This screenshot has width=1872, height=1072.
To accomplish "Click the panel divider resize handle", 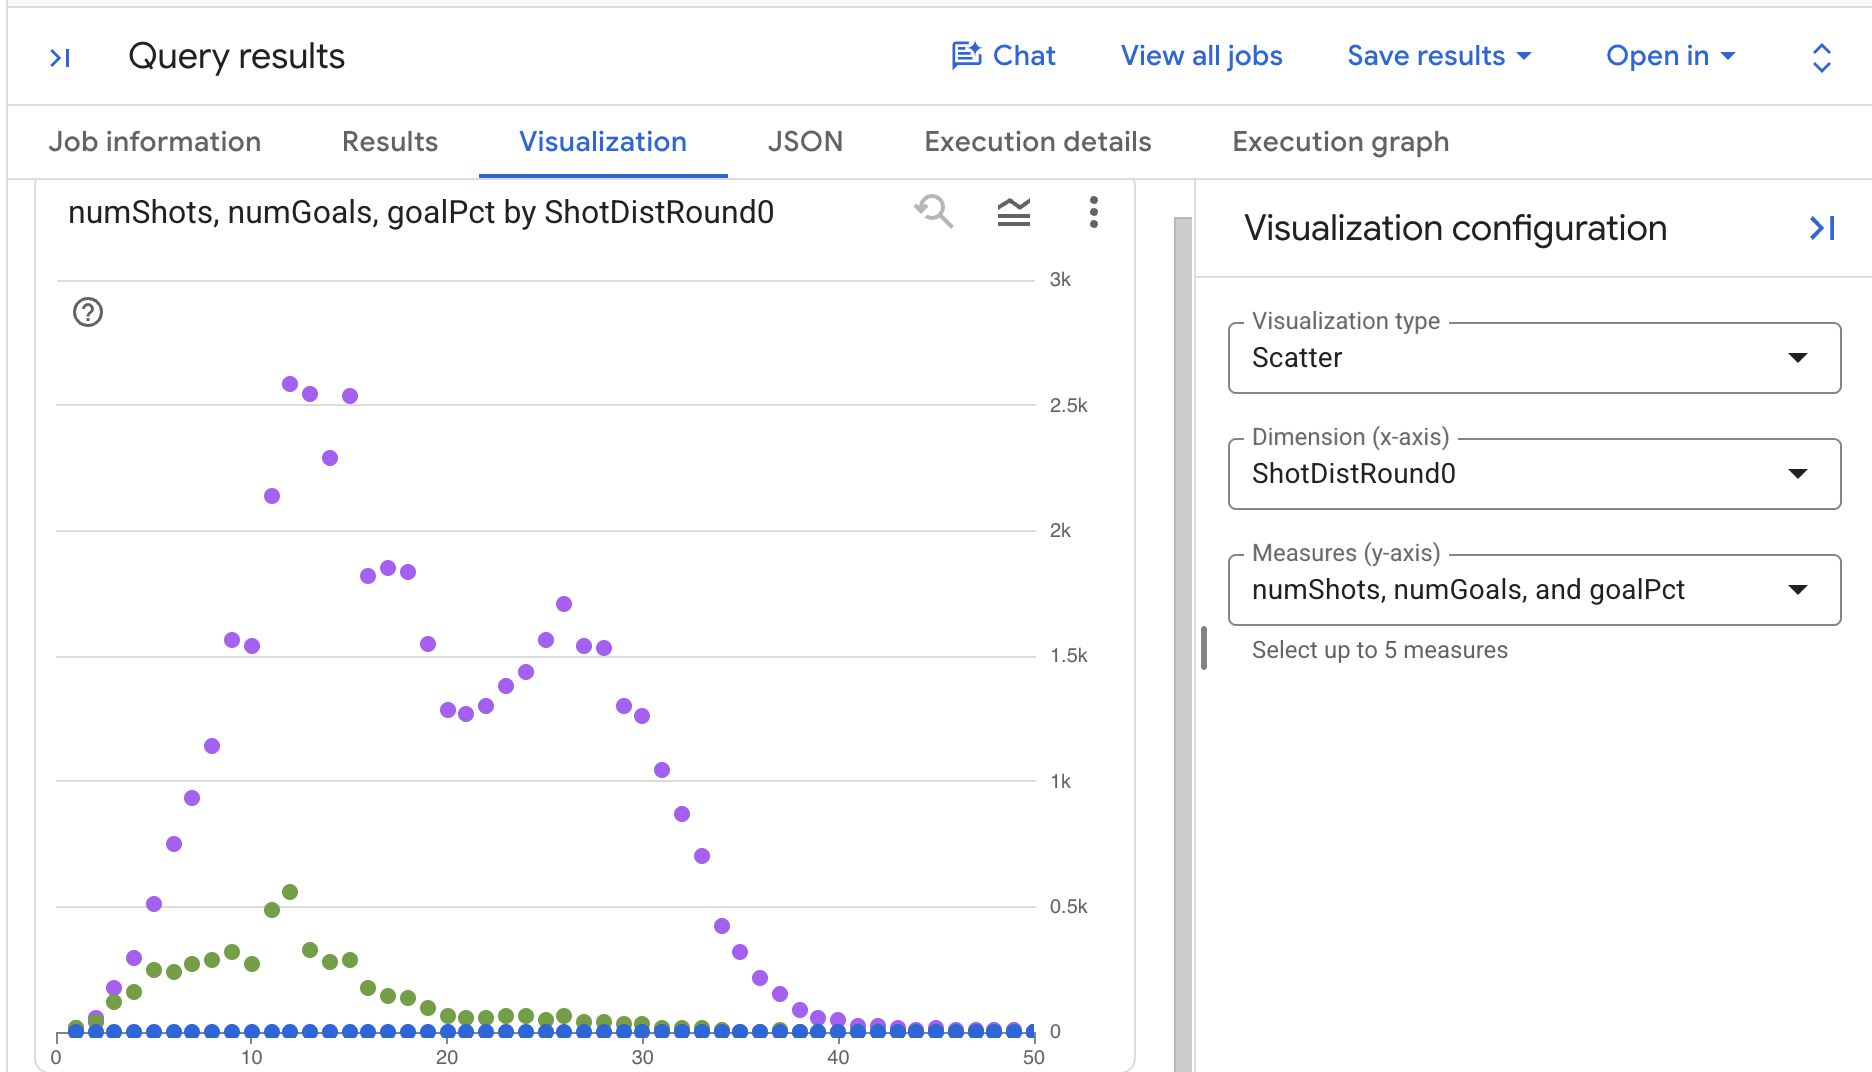I will click(x=1204, y=648).
